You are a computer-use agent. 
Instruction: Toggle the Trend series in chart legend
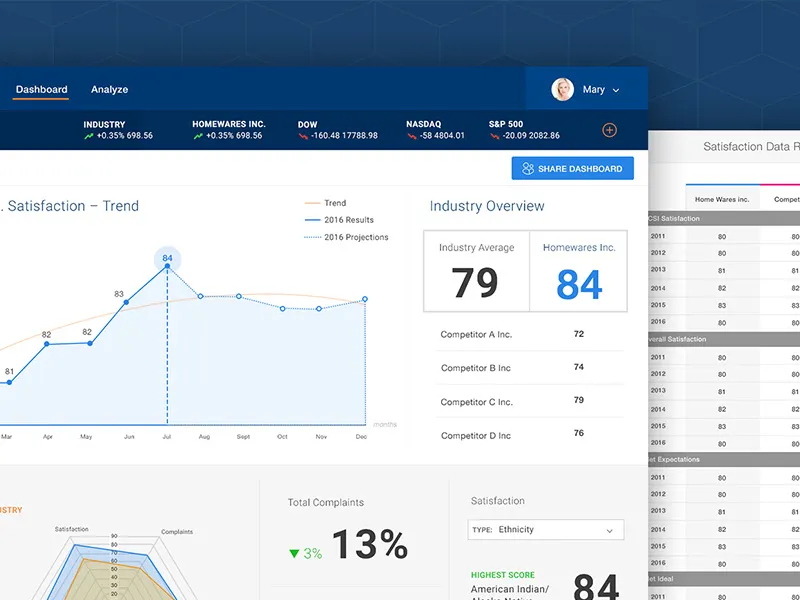coord(326,203)
